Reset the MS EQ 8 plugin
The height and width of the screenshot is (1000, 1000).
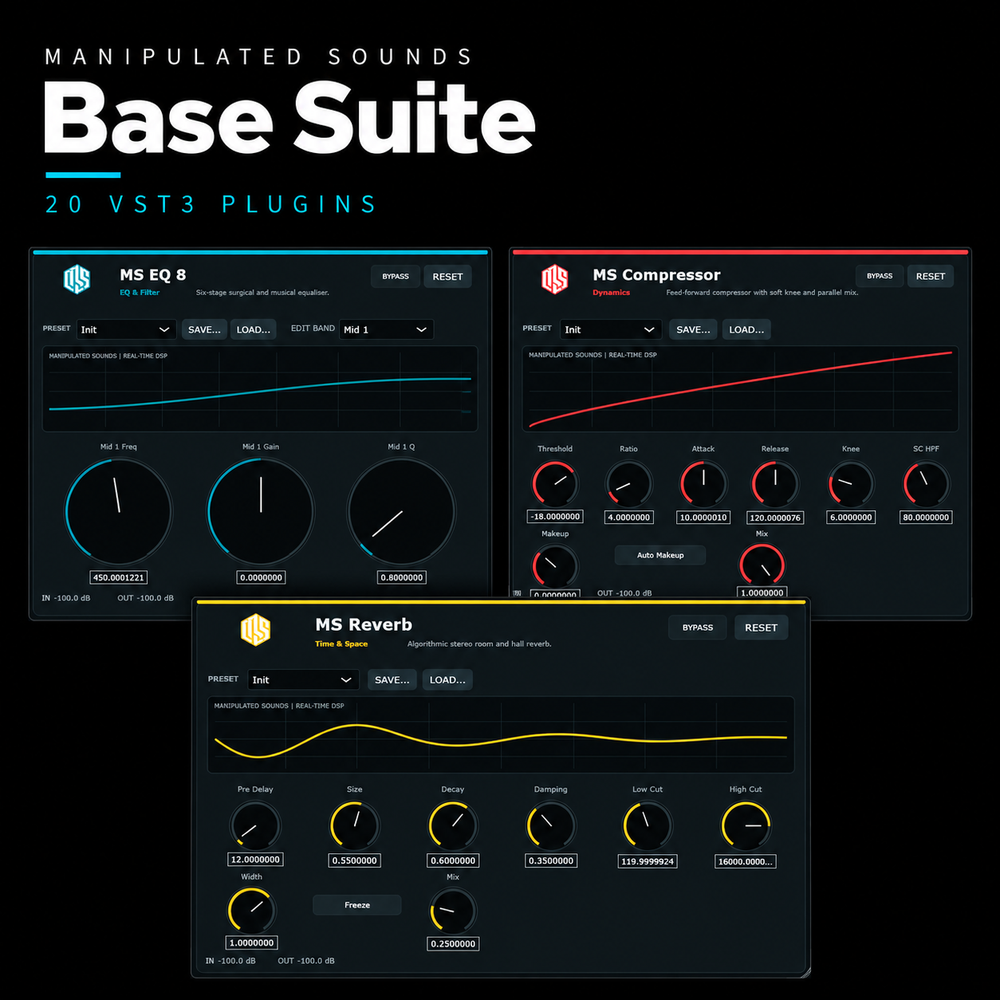click(447, 276)
